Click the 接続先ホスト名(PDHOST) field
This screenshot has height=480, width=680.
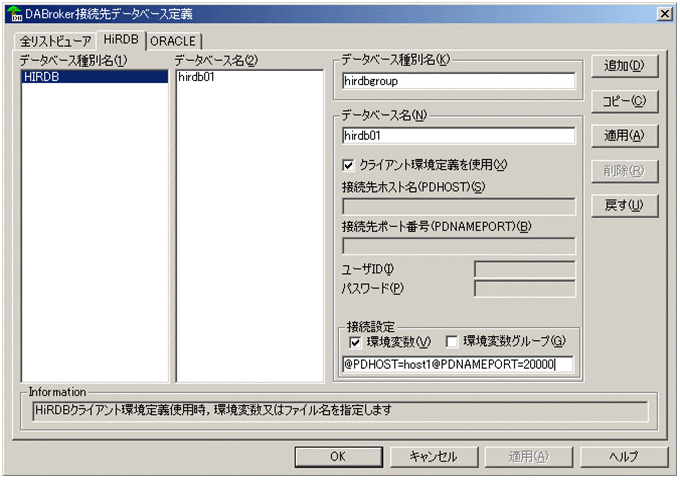click(458, 206)
